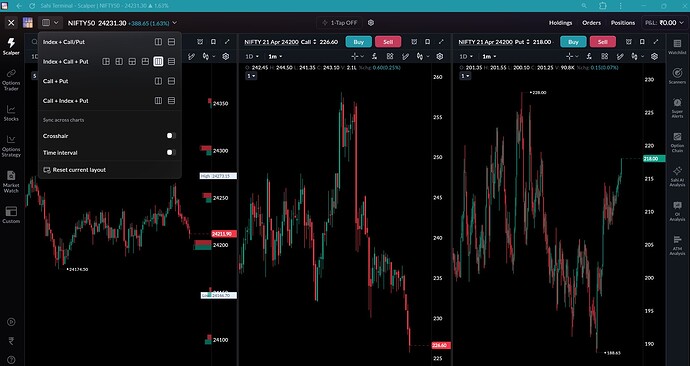690x366 pixels.
Task: Open chart templates grid on Call chart
Action: 390,56
